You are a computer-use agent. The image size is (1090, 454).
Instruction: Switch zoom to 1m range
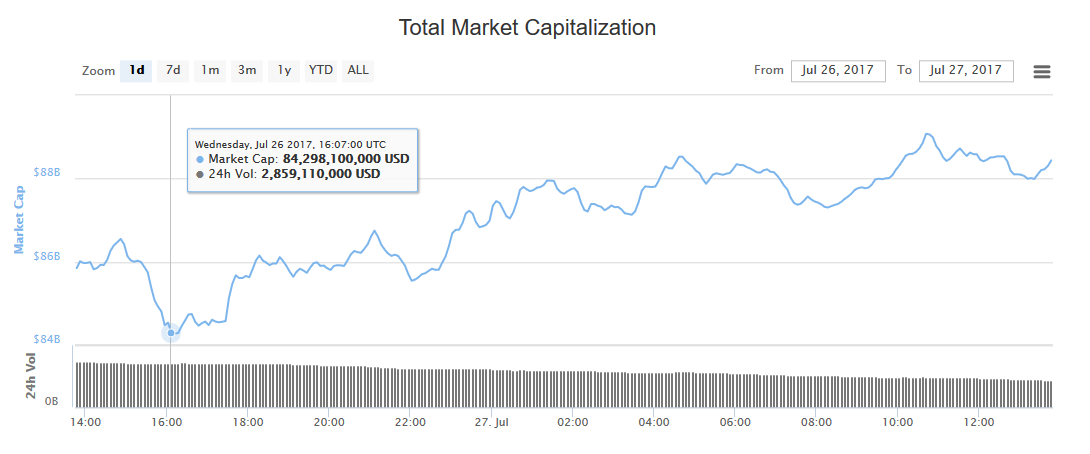[x=210, y=70]
